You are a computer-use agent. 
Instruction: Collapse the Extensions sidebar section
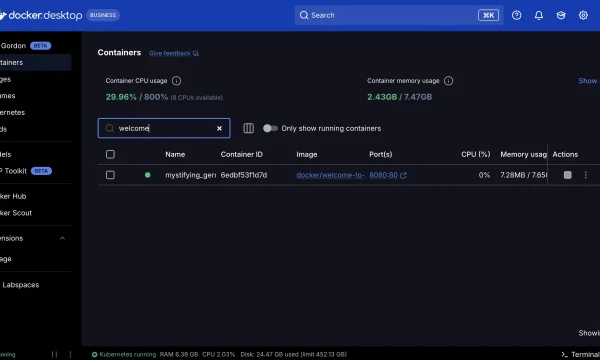62,238
